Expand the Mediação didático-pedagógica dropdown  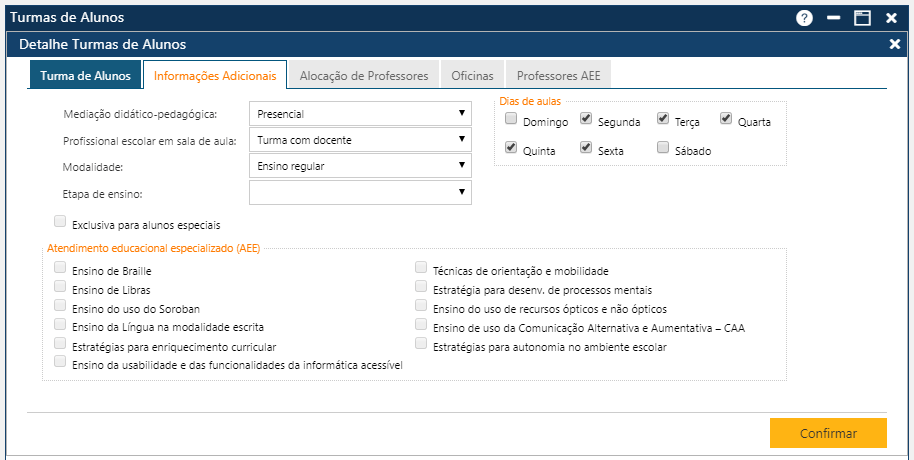[360, 114]
